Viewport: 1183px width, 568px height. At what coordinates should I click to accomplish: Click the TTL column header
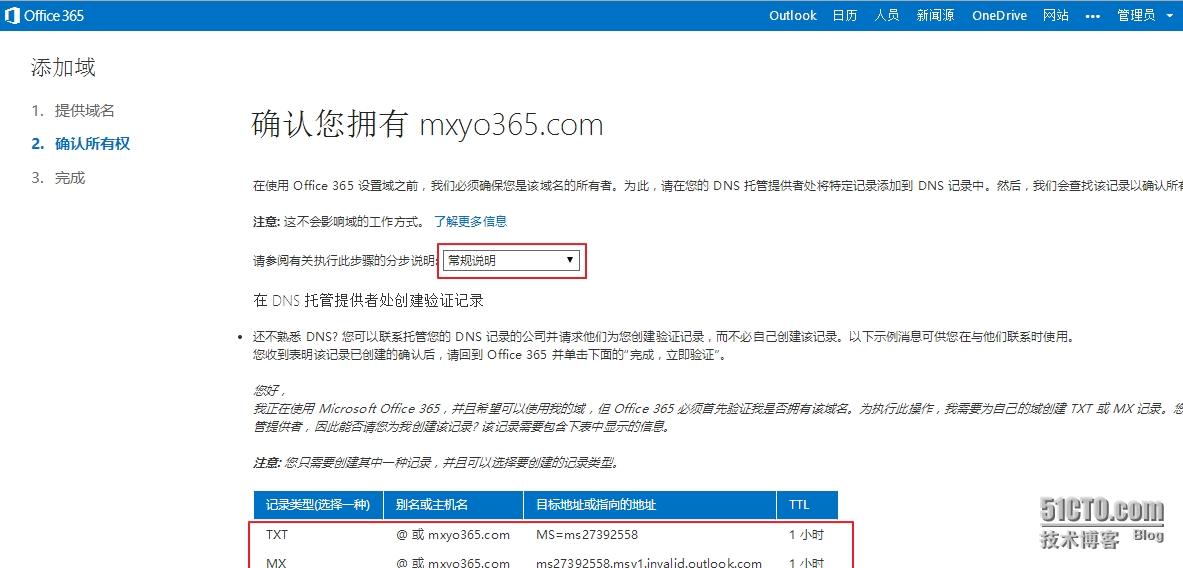click(799, 505)
